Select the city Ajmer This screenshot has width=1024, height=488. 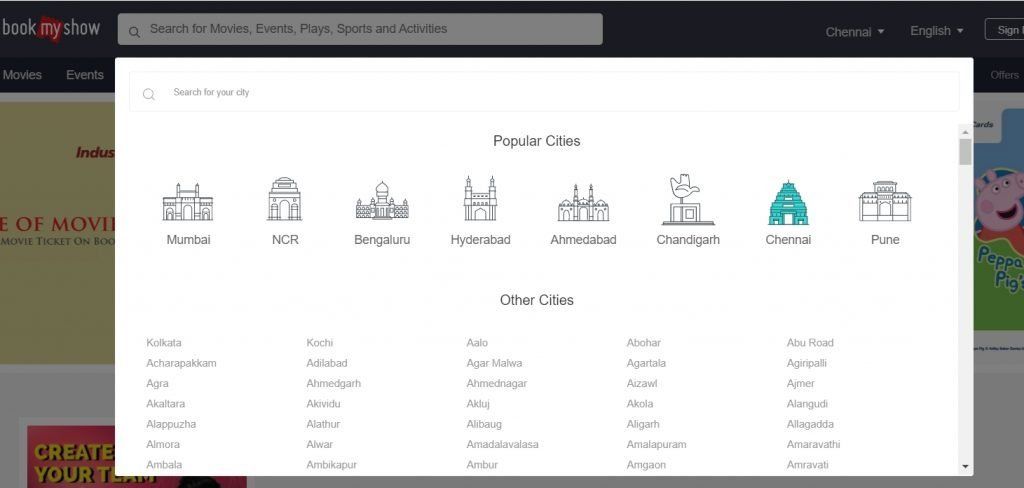tap(801, 383)
